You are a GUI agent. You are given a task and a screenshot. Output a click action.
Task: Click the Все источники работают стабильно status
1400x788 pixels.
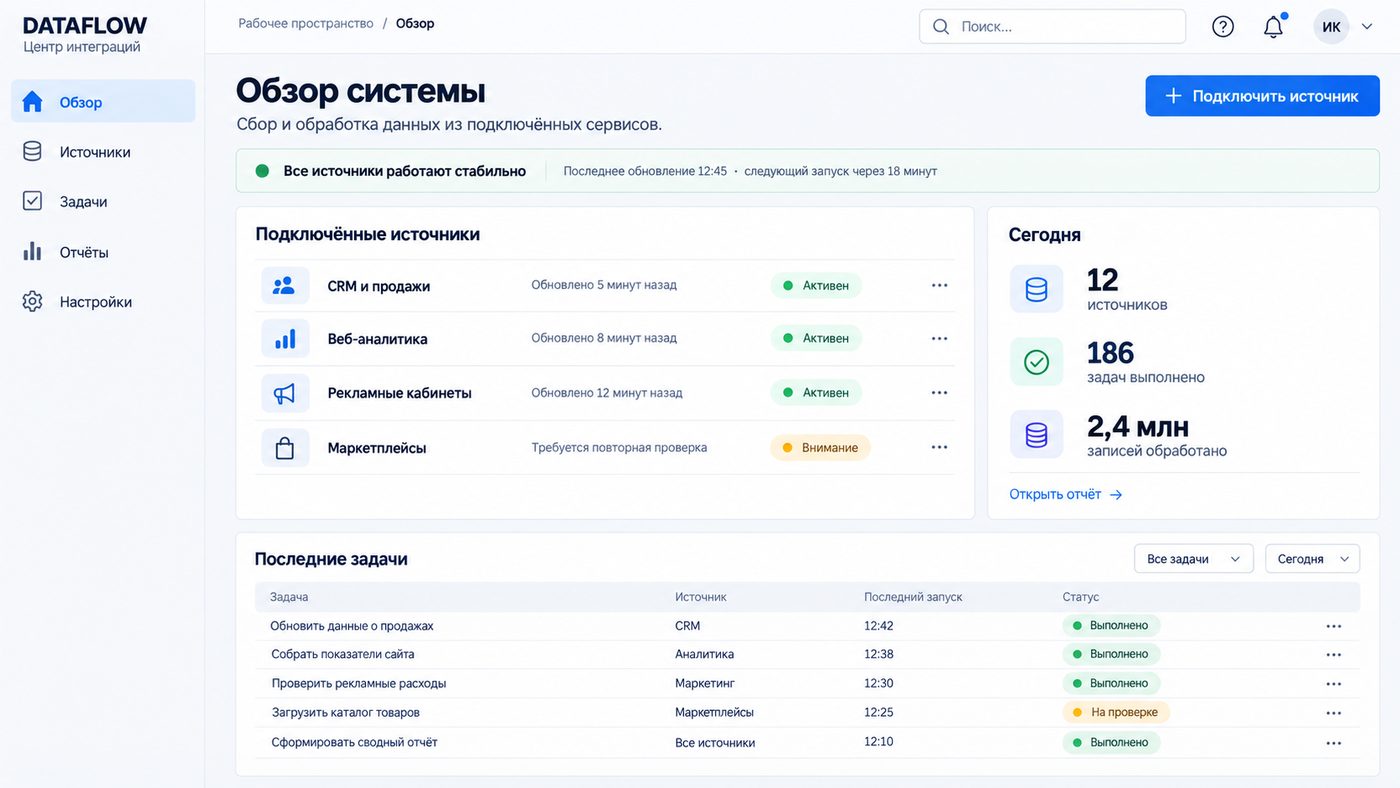(x=404, y=171)
